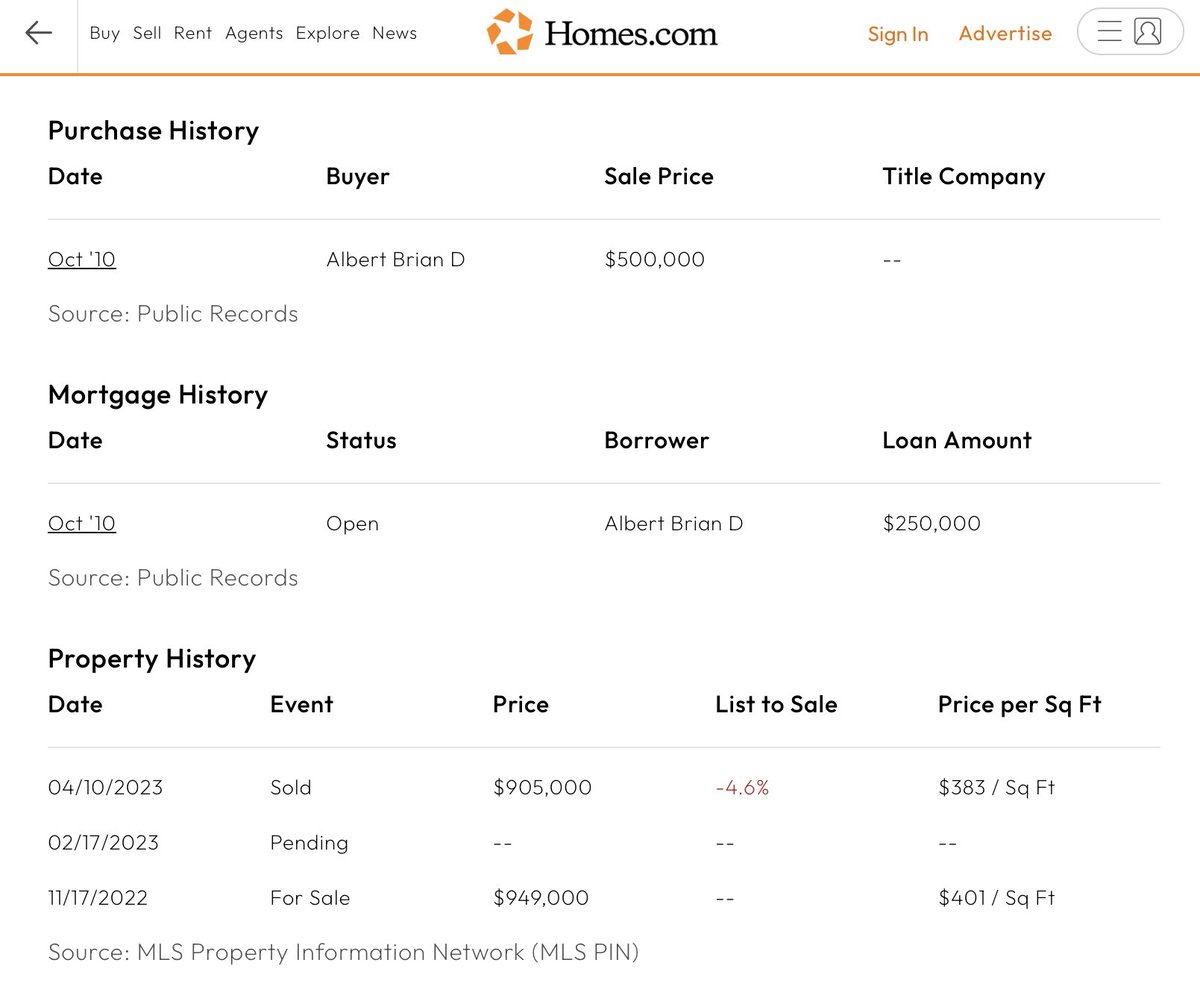1200x992 pixels.
Task: Click the Advertise link
Action: pos(1005,33)
